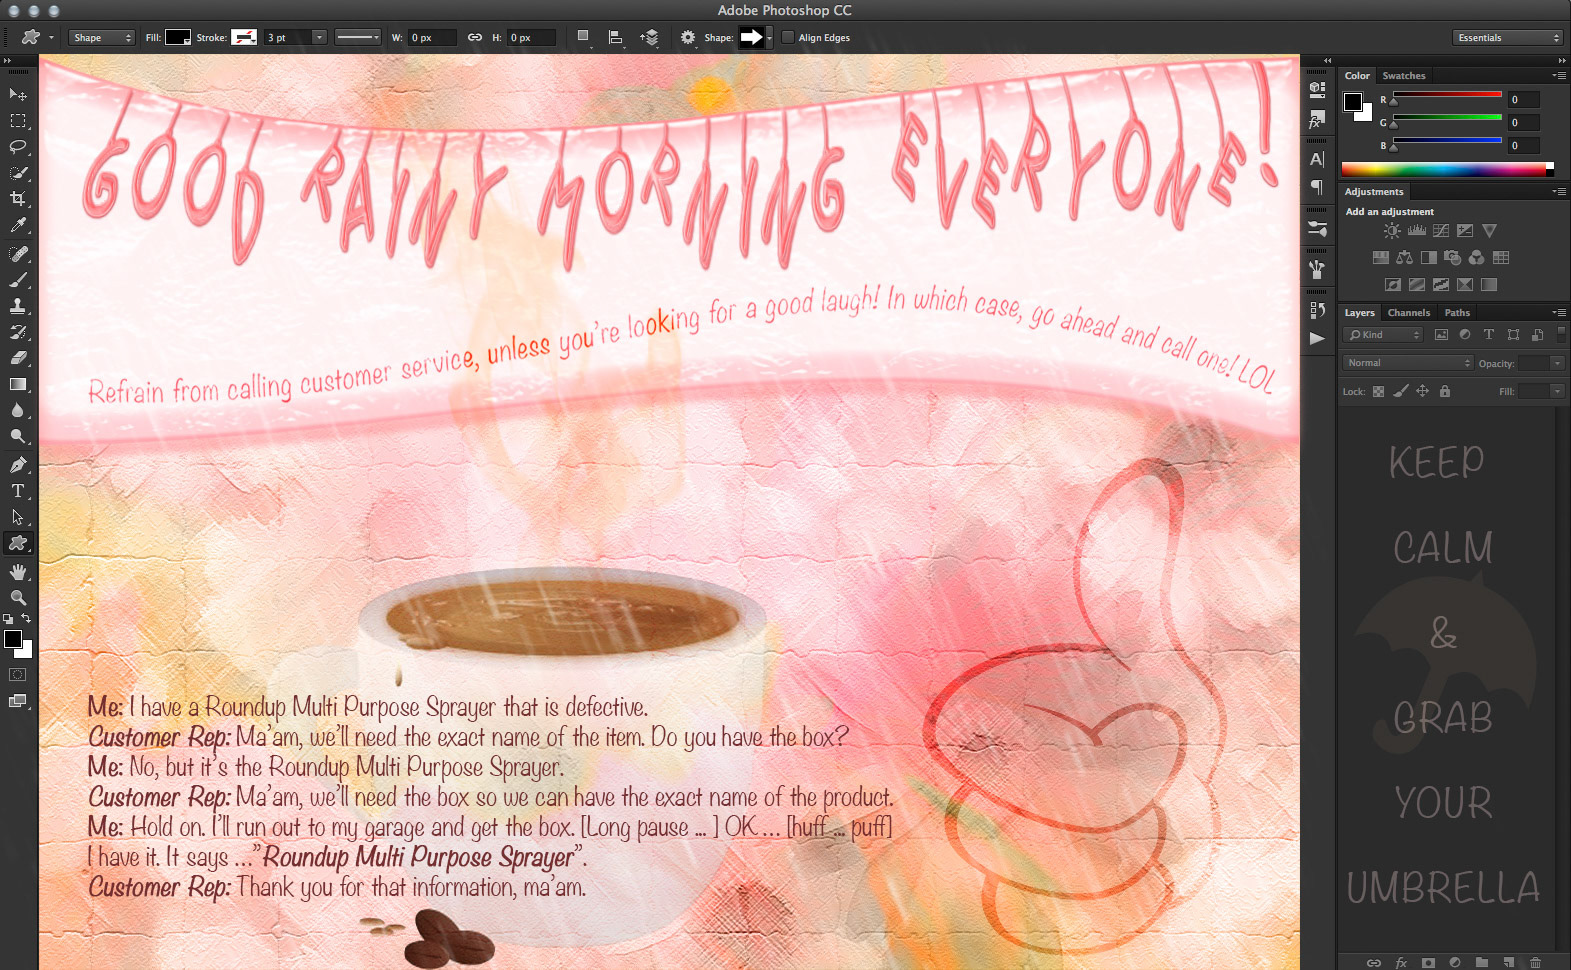This screenshot has height=970, width=1571.
Task: Select the Gradient tool
Action: [x=17, y=384]
